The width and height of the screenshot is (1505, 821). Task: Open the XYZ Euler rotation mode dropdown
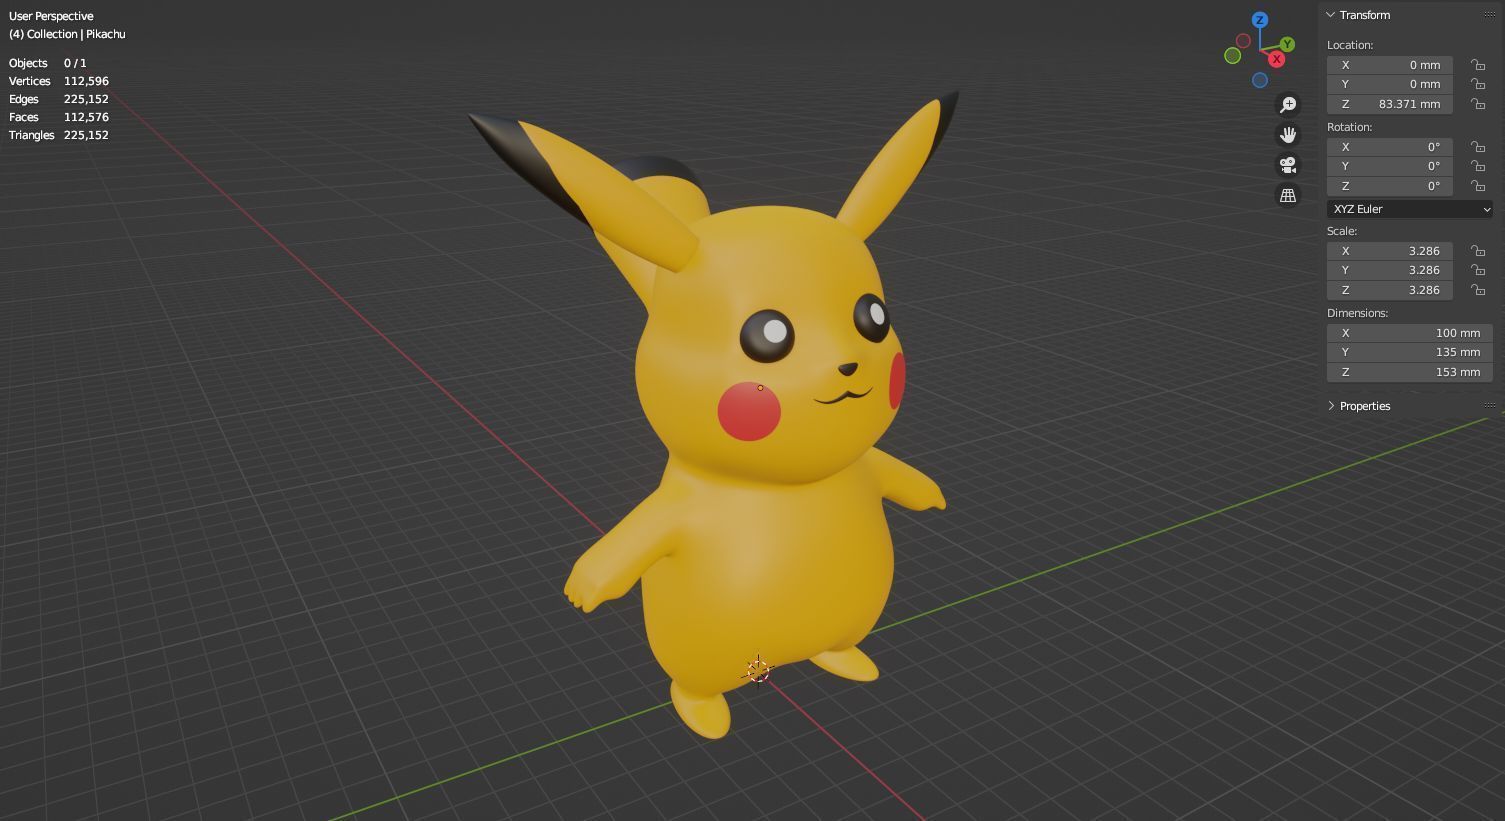(x=1410, y=209)
